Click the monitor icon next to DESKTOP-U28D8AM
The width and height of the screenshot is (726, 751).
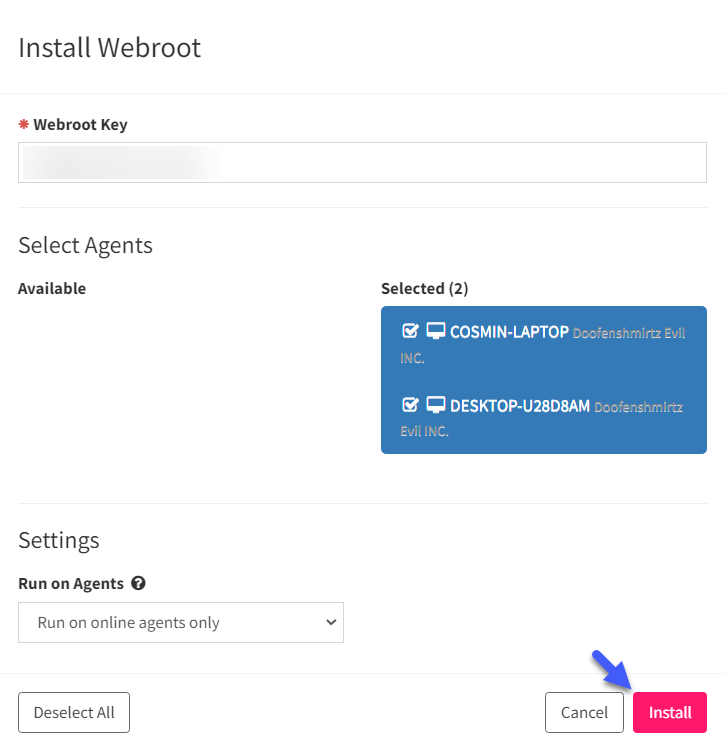[x=436, y=405]
